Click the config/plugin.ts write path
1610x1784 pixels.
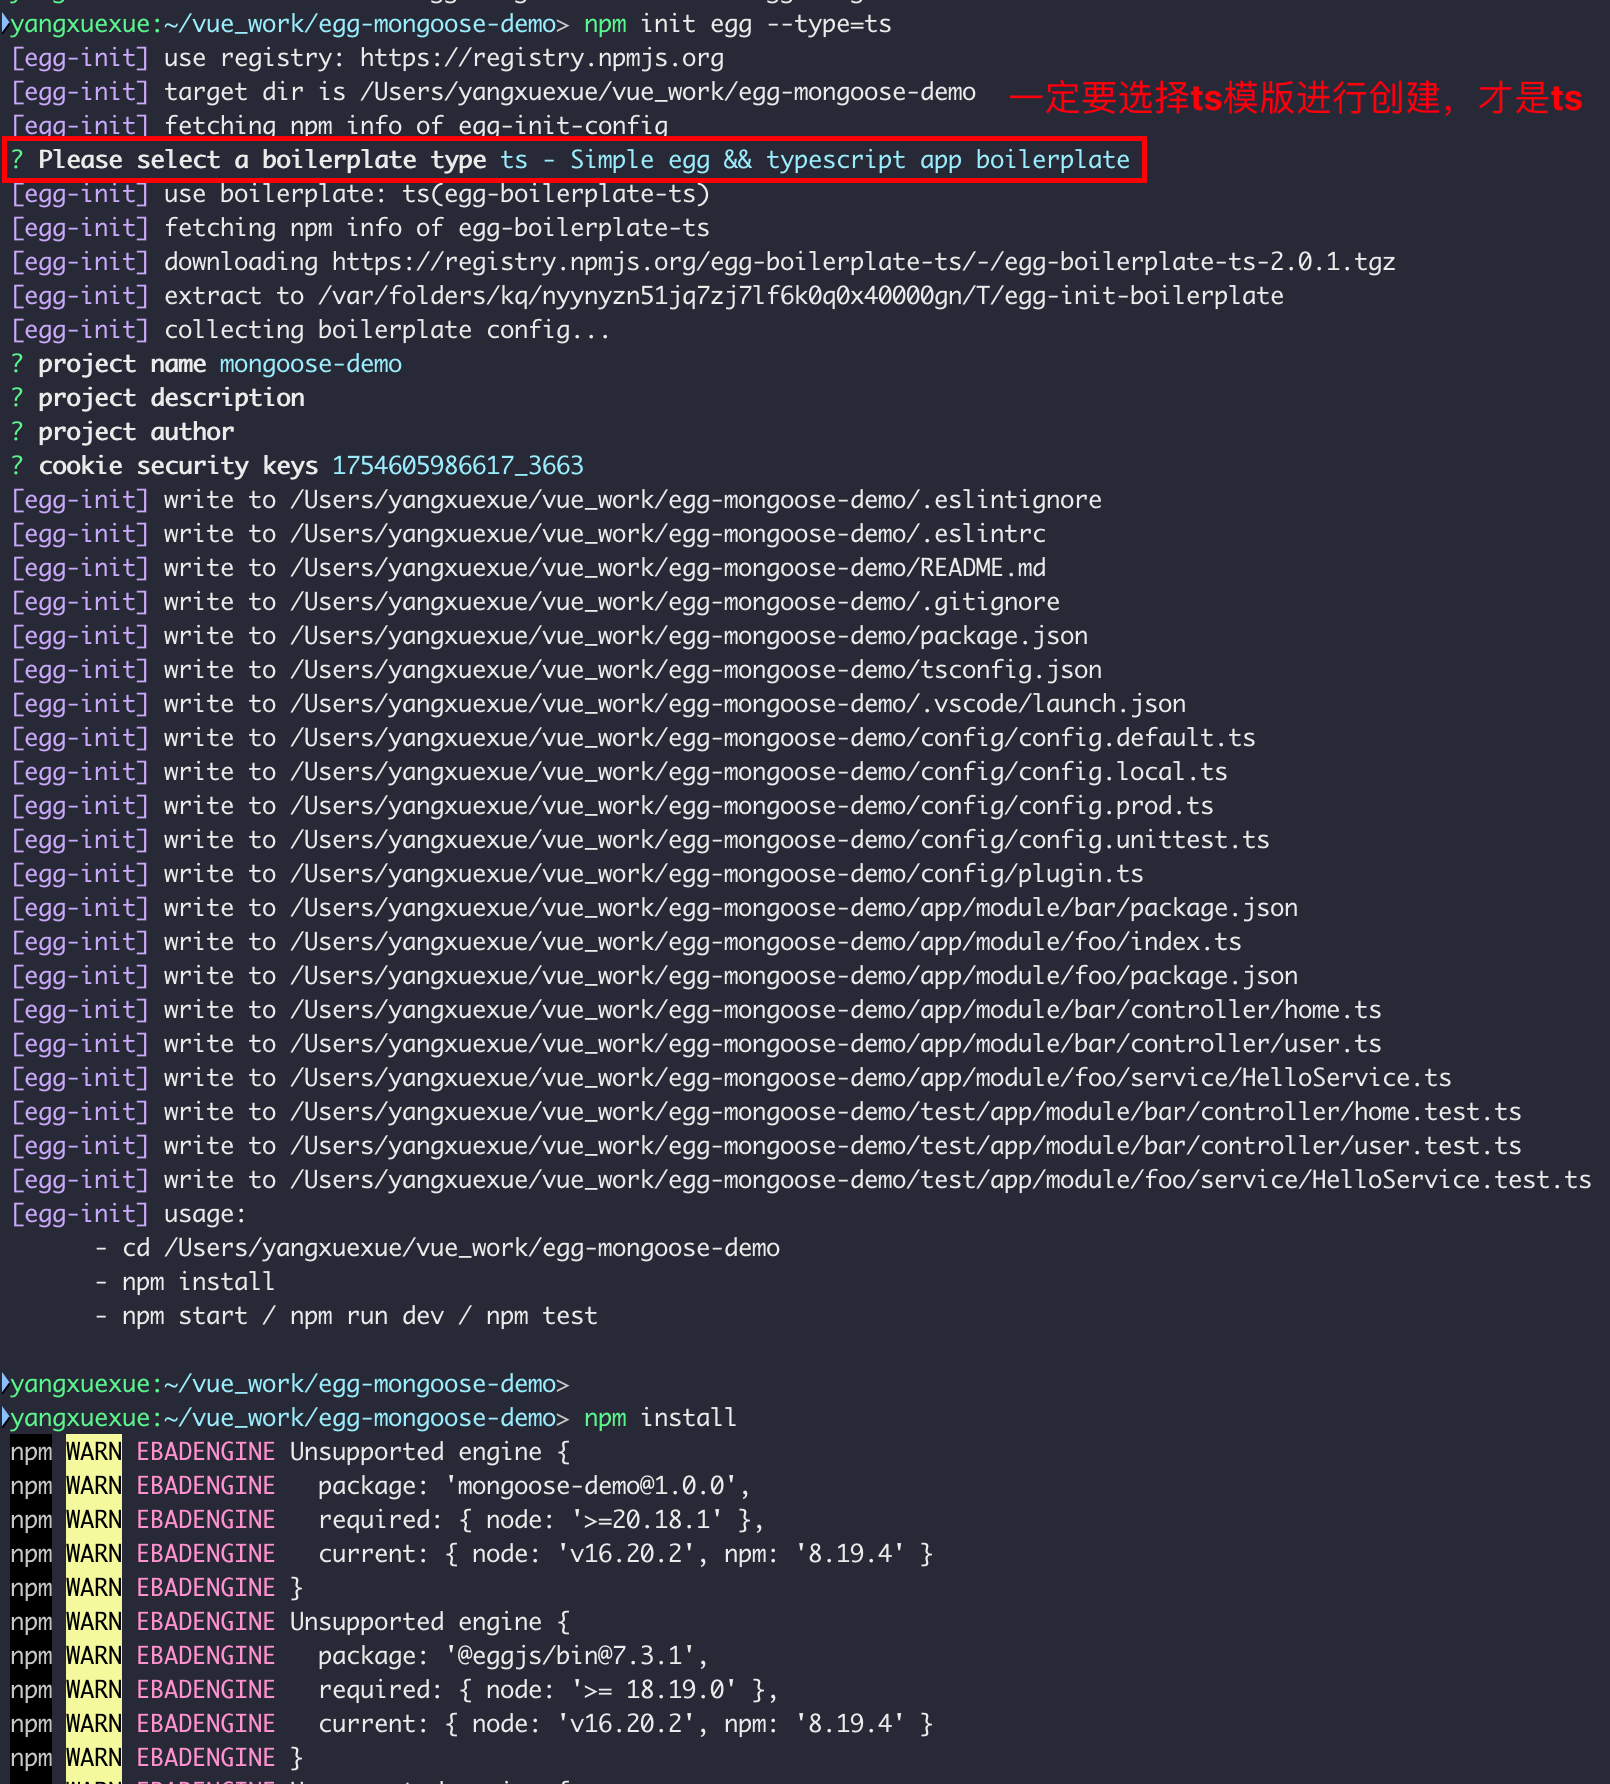tap(716, 874)
